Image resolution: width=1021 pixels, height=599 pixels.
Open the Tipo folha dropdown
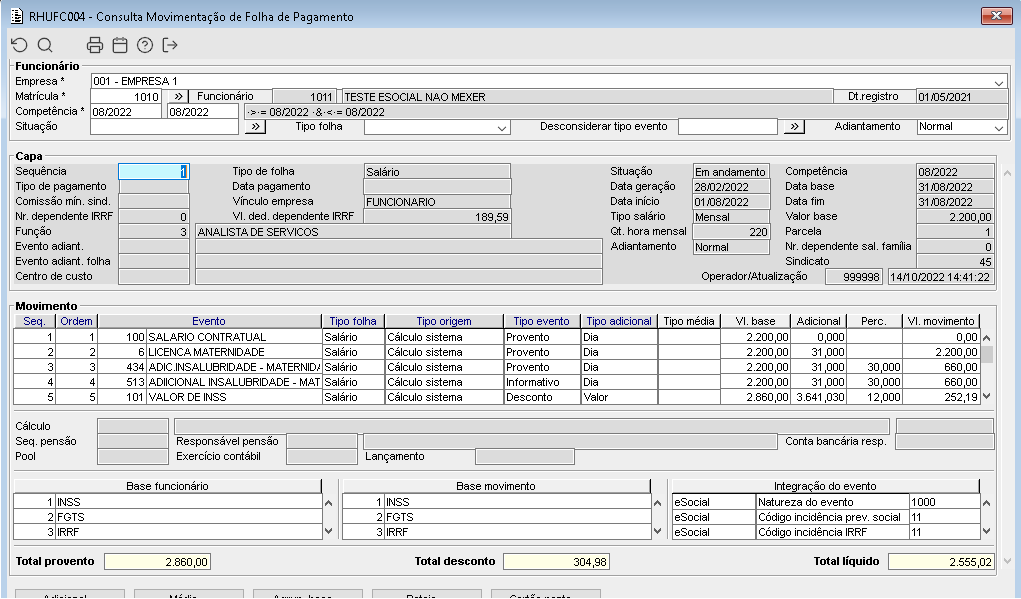pos(502,128)
